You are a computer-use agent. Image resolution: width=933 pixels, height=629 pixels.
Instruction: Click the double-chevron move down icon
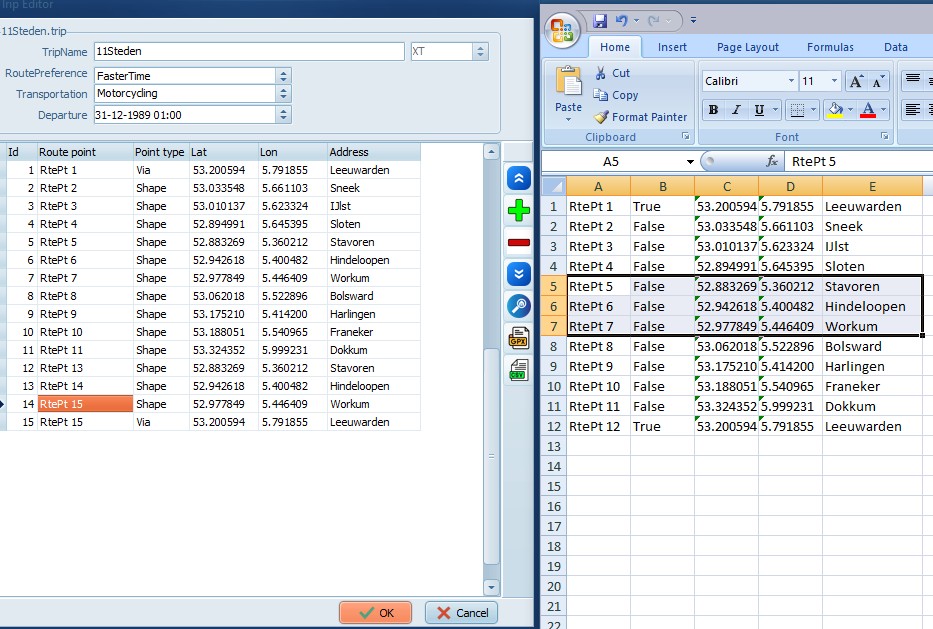(519, 274)
